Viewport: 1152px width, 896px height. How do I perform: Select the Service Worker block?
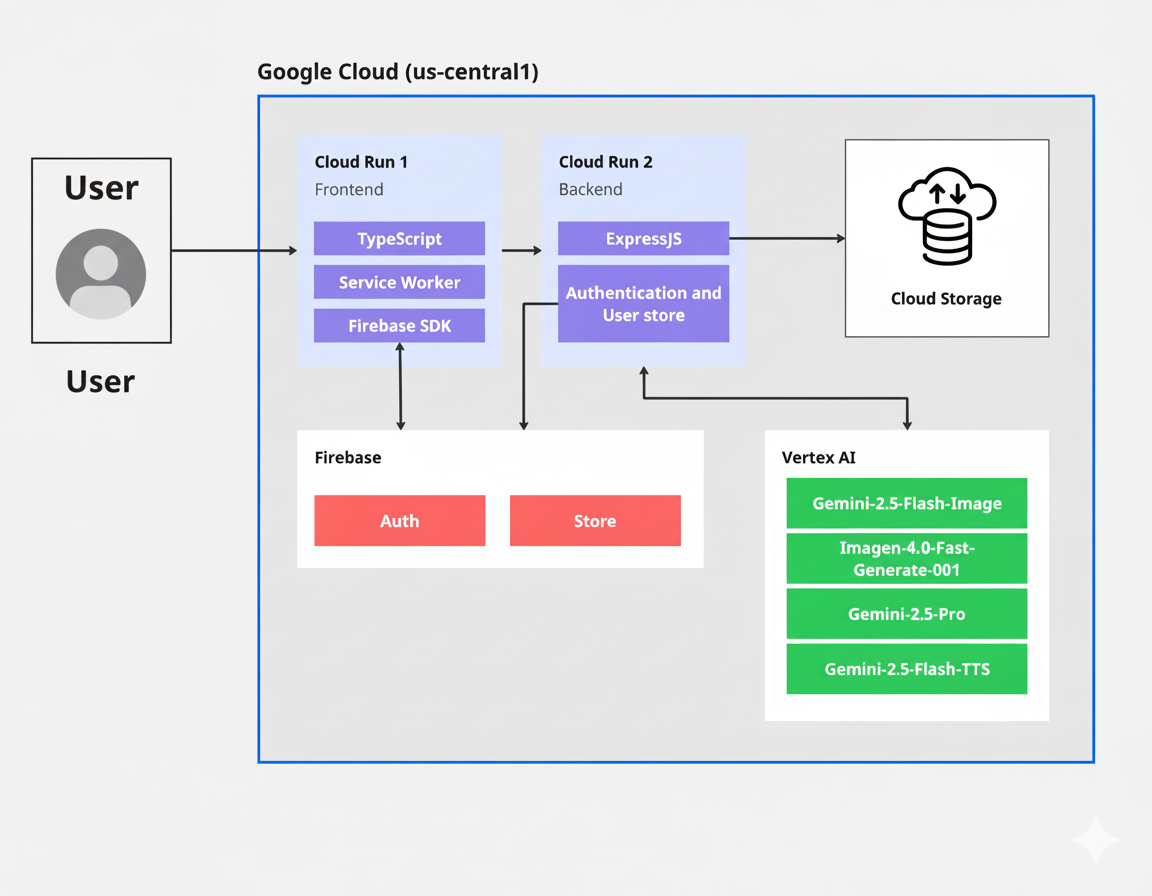(x=399, y=282)
